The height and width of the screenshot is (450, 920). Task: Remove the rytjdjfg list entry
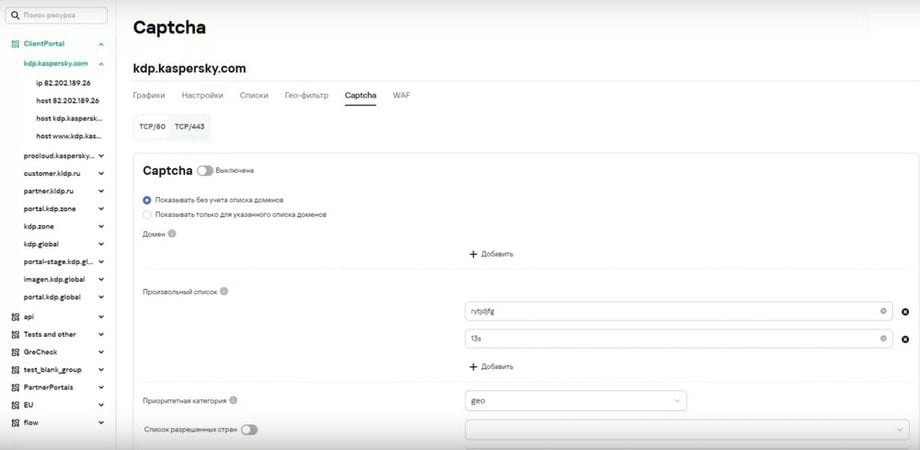coord(905,312)
